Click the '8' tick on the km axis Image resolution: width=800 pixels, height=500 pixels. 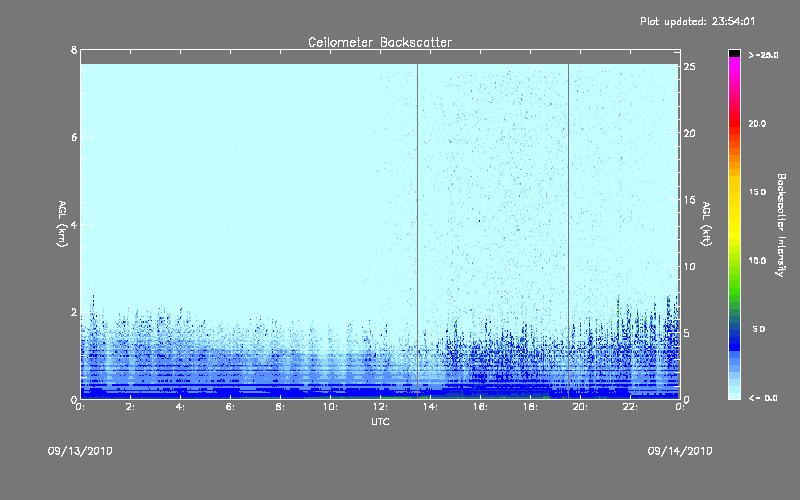[x=74, y=50]
